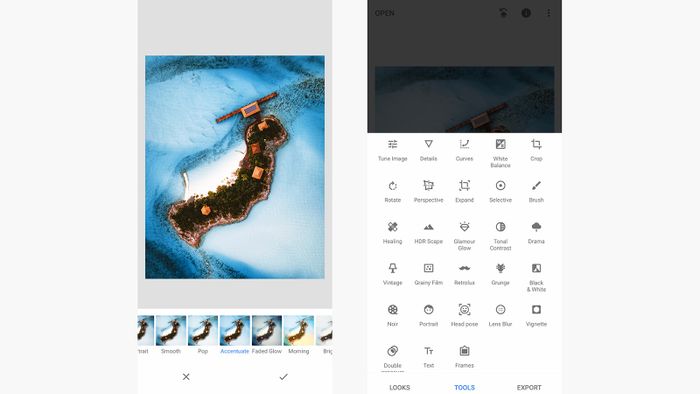The image size is (700, 394).
Task: Open the Tonal Contrast tool
Action: click(x=500, y=236)
